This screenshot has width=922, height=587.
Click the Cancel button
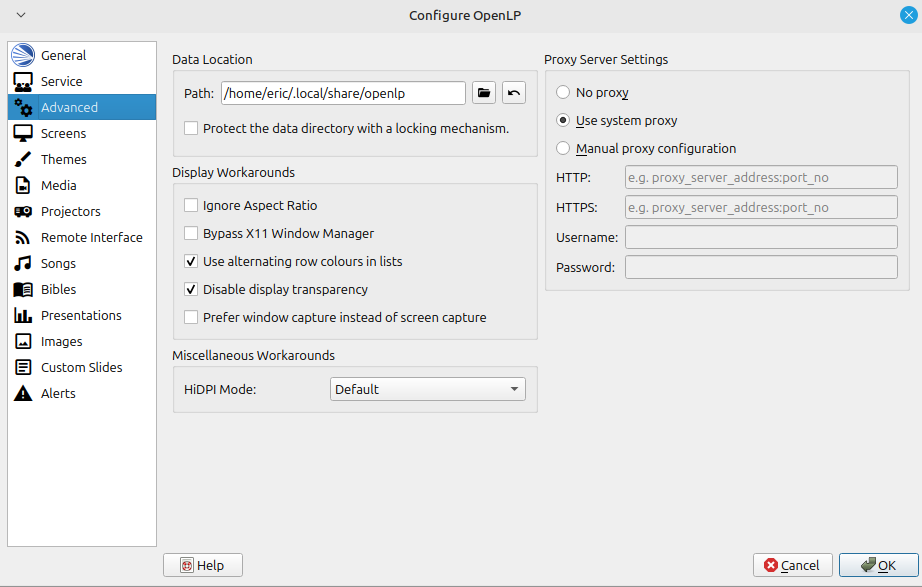tap(792, 565)
